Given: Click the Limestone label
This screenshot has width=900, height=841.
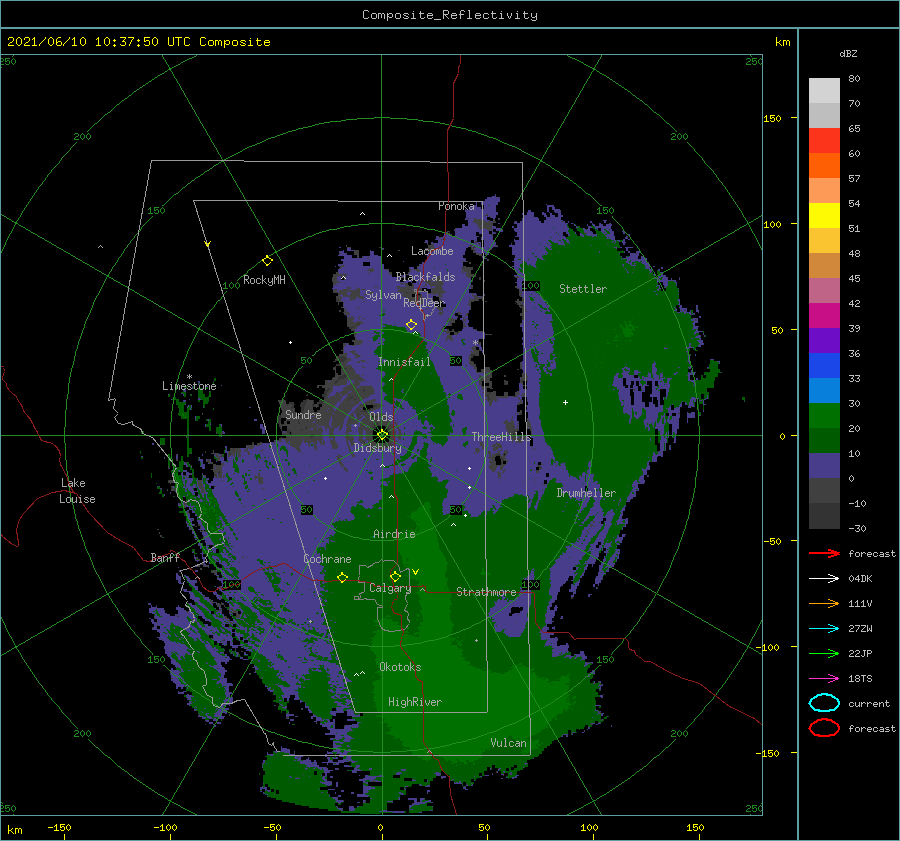Looking at the screenshot, I should (189, 386).
